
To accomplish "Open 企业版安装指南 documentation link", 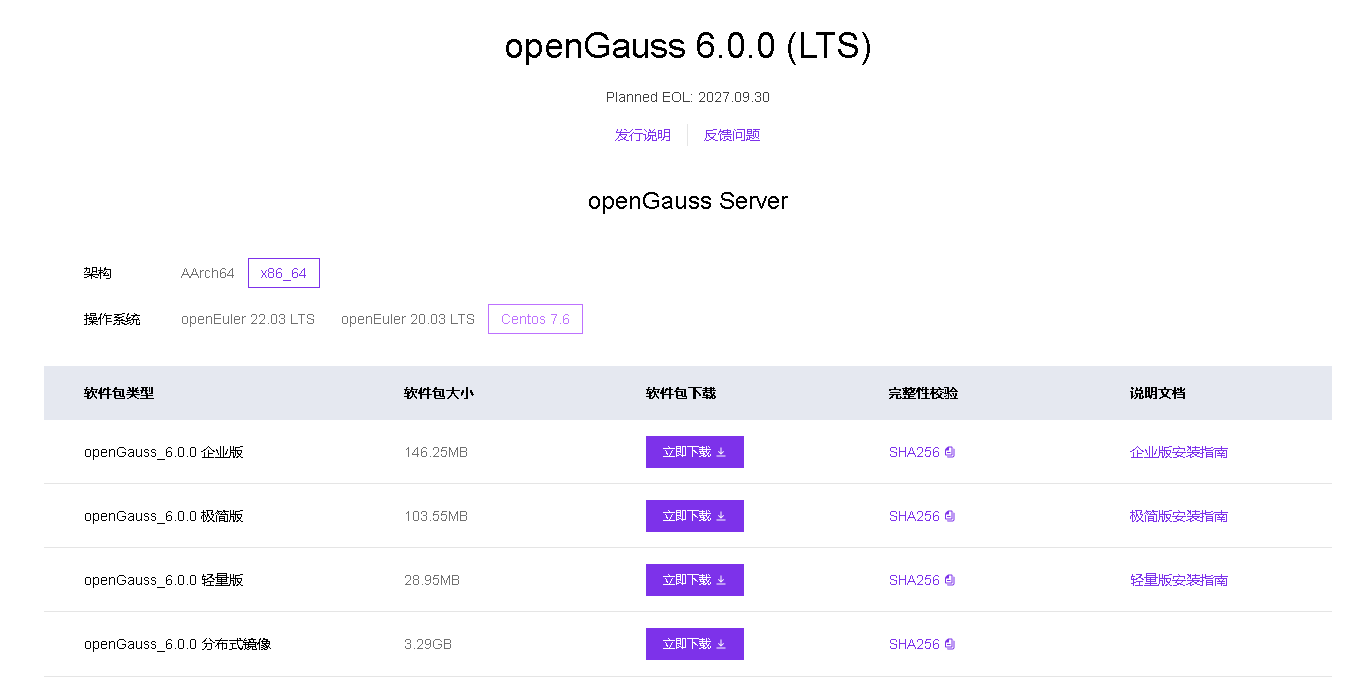I will click(1179, 452).
